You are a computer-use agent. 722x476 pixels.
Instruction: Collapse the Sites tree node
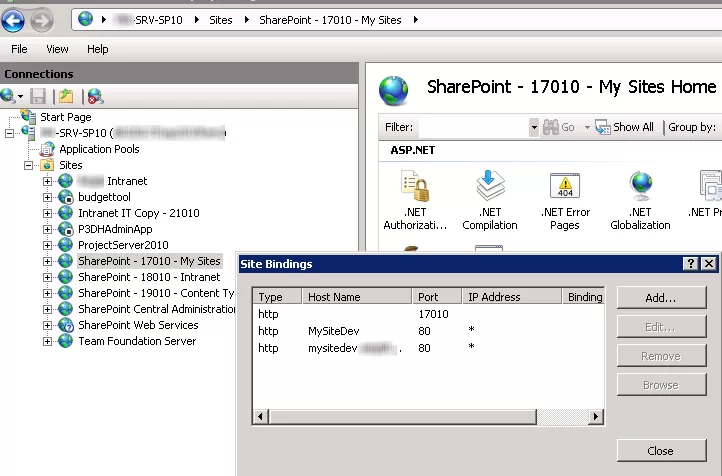coord(30,165)
